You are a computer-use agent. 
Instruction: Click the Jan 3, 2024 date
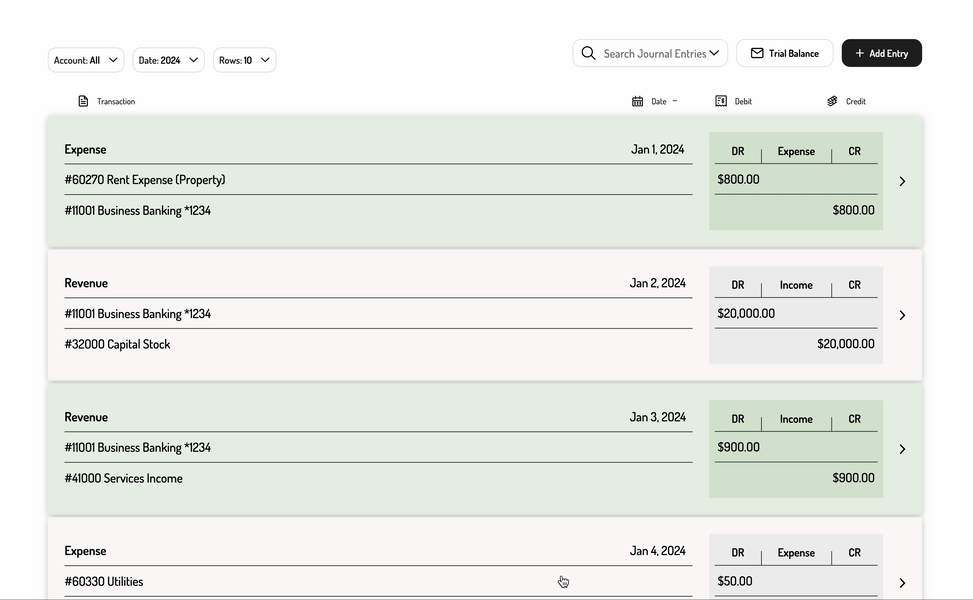(x=658, y=417)
